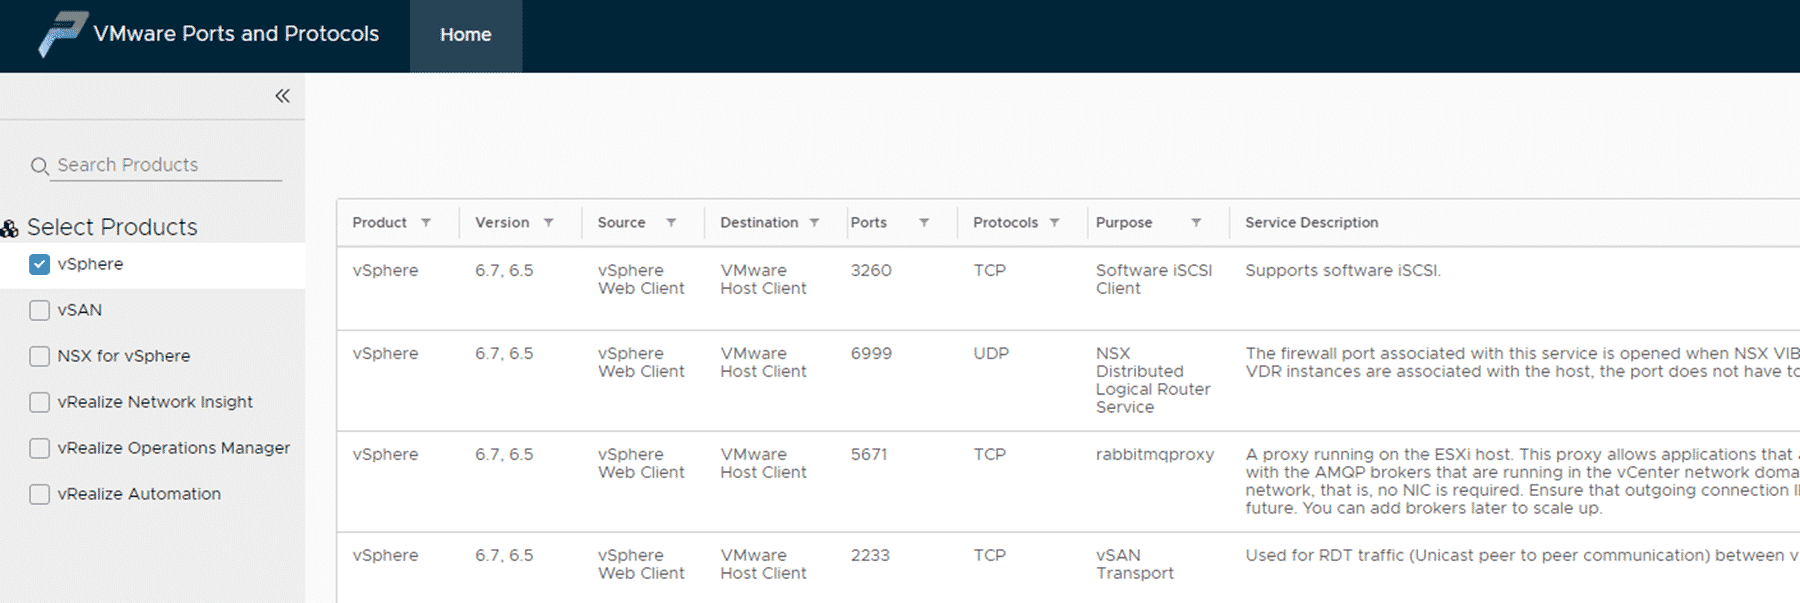The height and width of the screenshot is (603, 1800).
Task: Click the Product cell in the 6999 row
Action: [385, 354]
